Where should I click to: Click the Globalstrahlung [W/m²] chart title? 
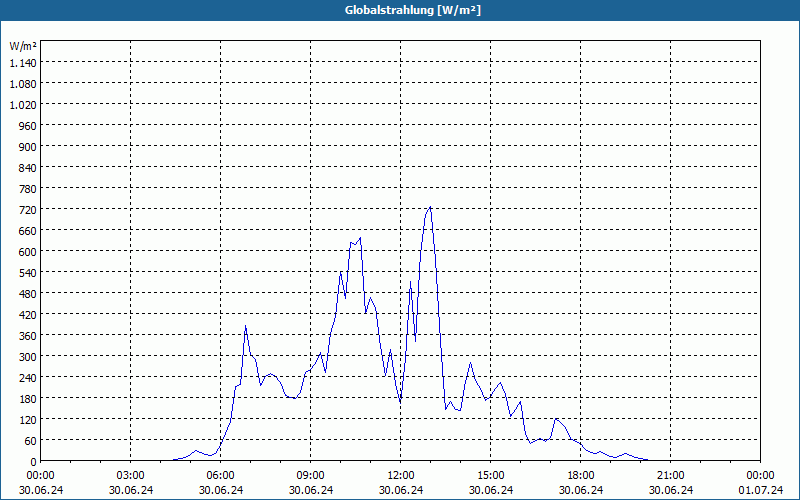pyautogui.click(x=412, y=10)
